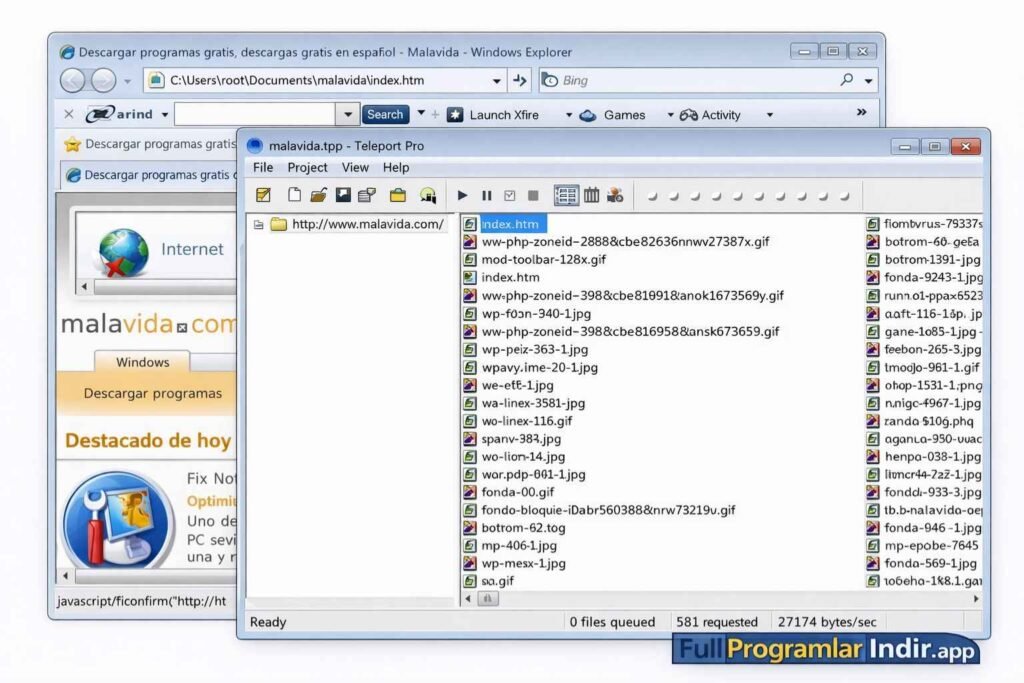The width and height of the screenshot is (1024, 683).
Task: Toggle the list view mode button
Action: pos(566,196)
